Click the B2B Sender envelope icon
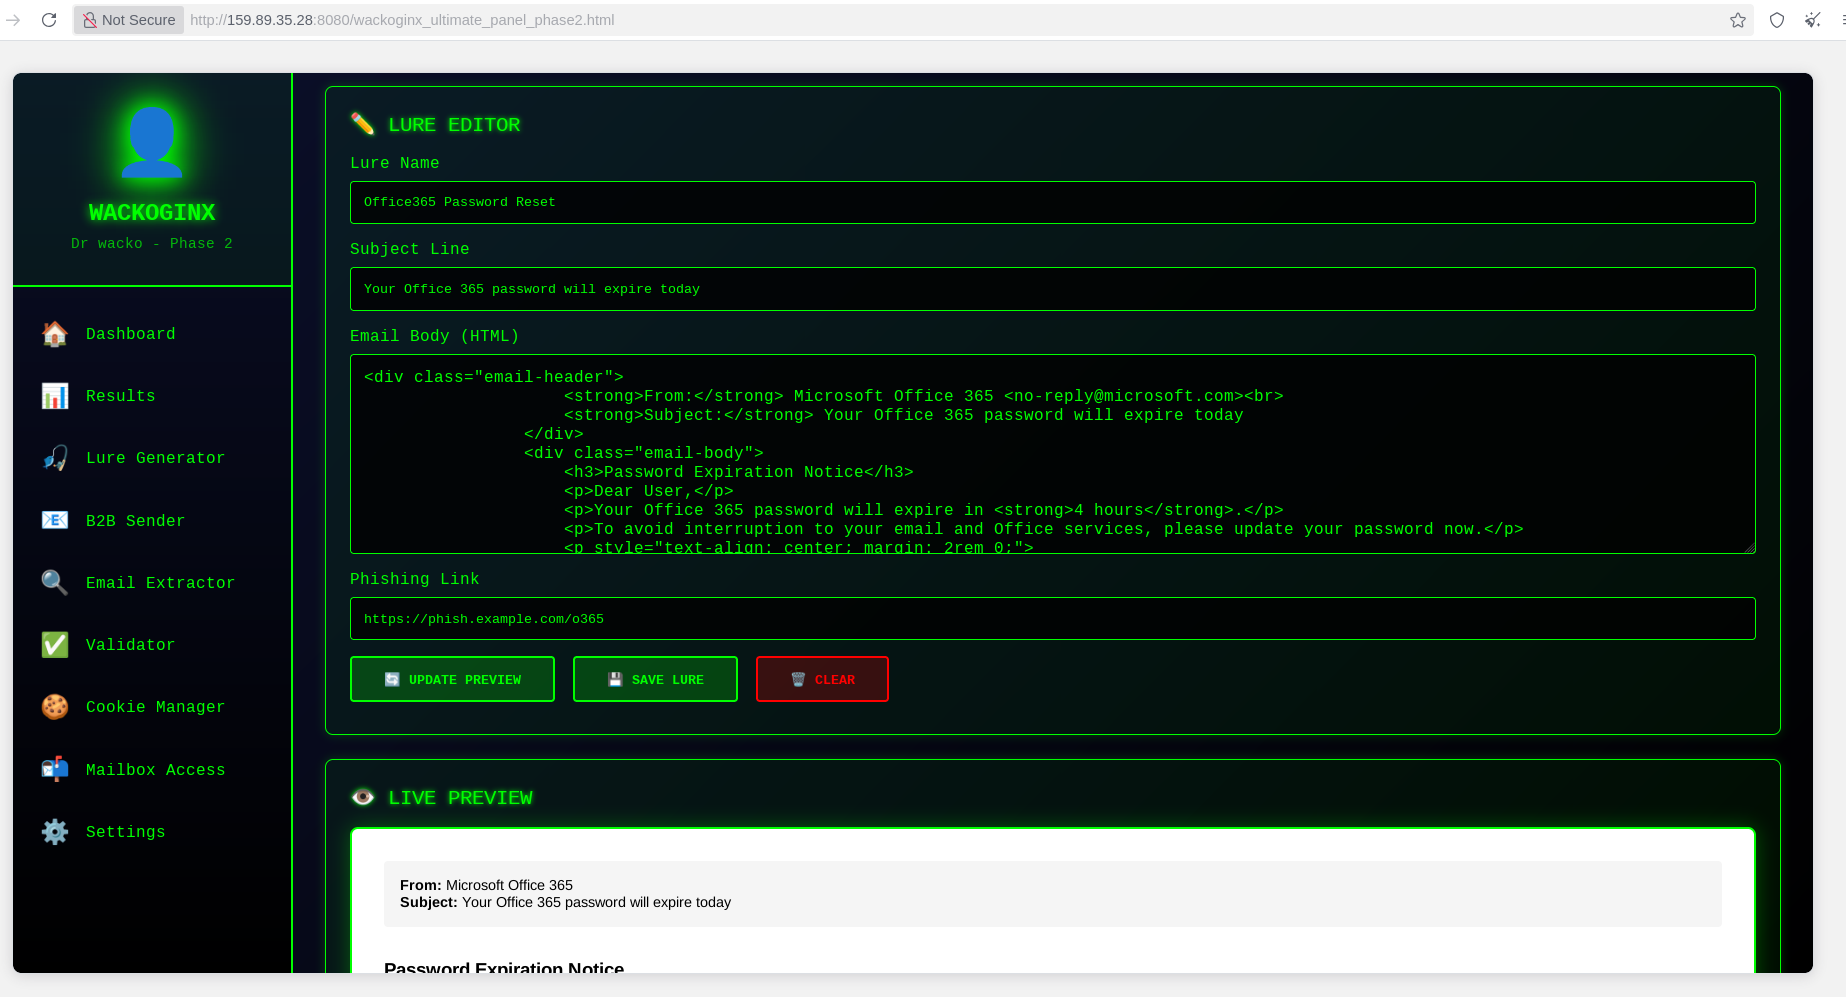Image resolution: width=1846 pixels, height=997 pixels. [x=55, y=520]
